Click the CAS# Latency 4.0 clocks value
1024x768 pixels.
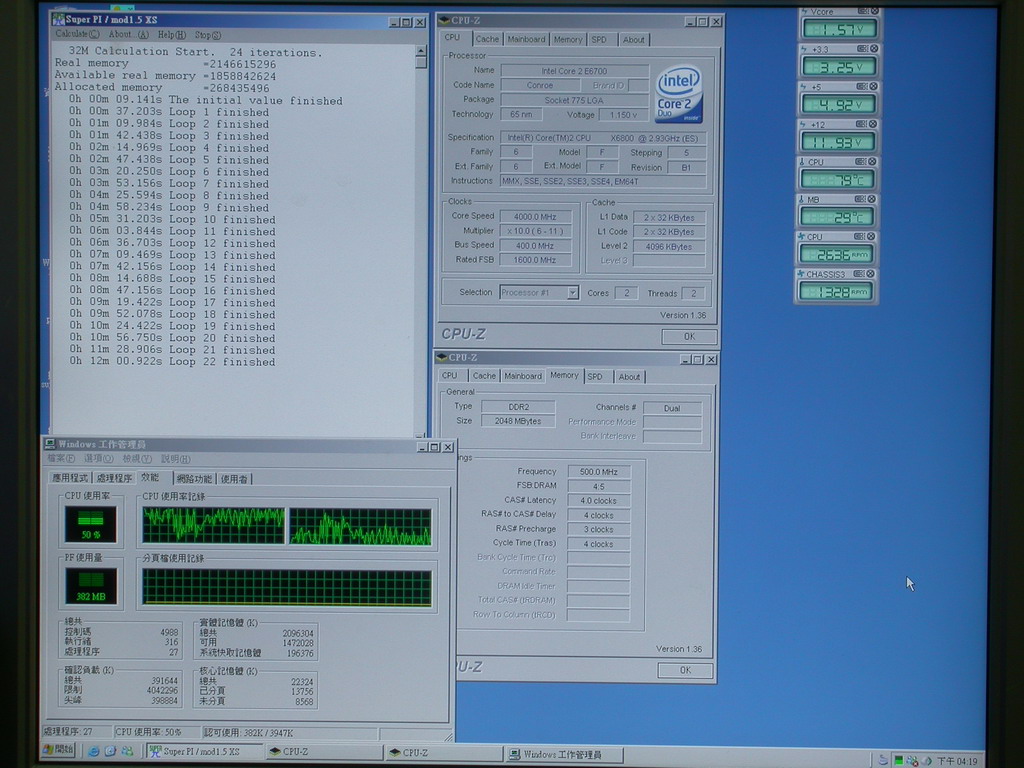599,501
